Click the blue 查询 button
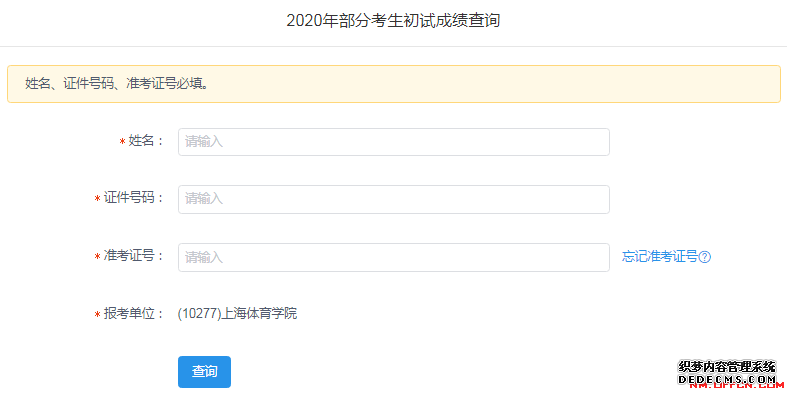 (x=204, y=372)
